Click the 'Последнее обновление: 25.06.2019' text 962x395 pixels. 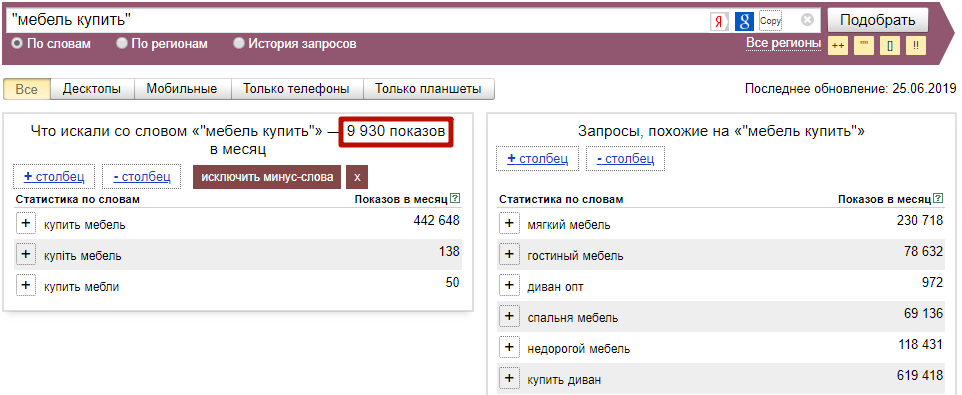coord(850,88)
